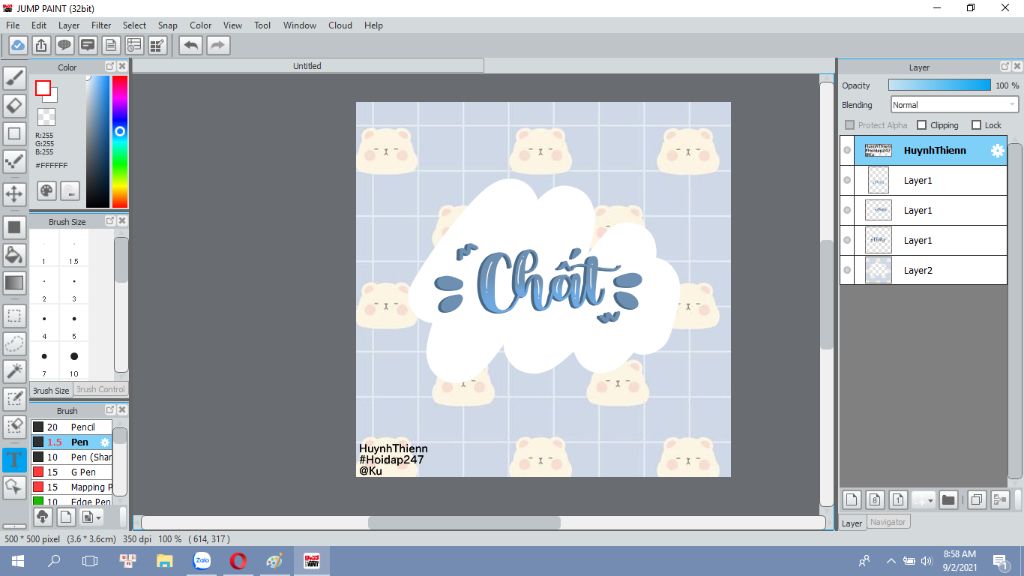This screenshot has height=576, width=1024.
Task: Toggle visibility of Layer2
Action: (x=847, y=270)
